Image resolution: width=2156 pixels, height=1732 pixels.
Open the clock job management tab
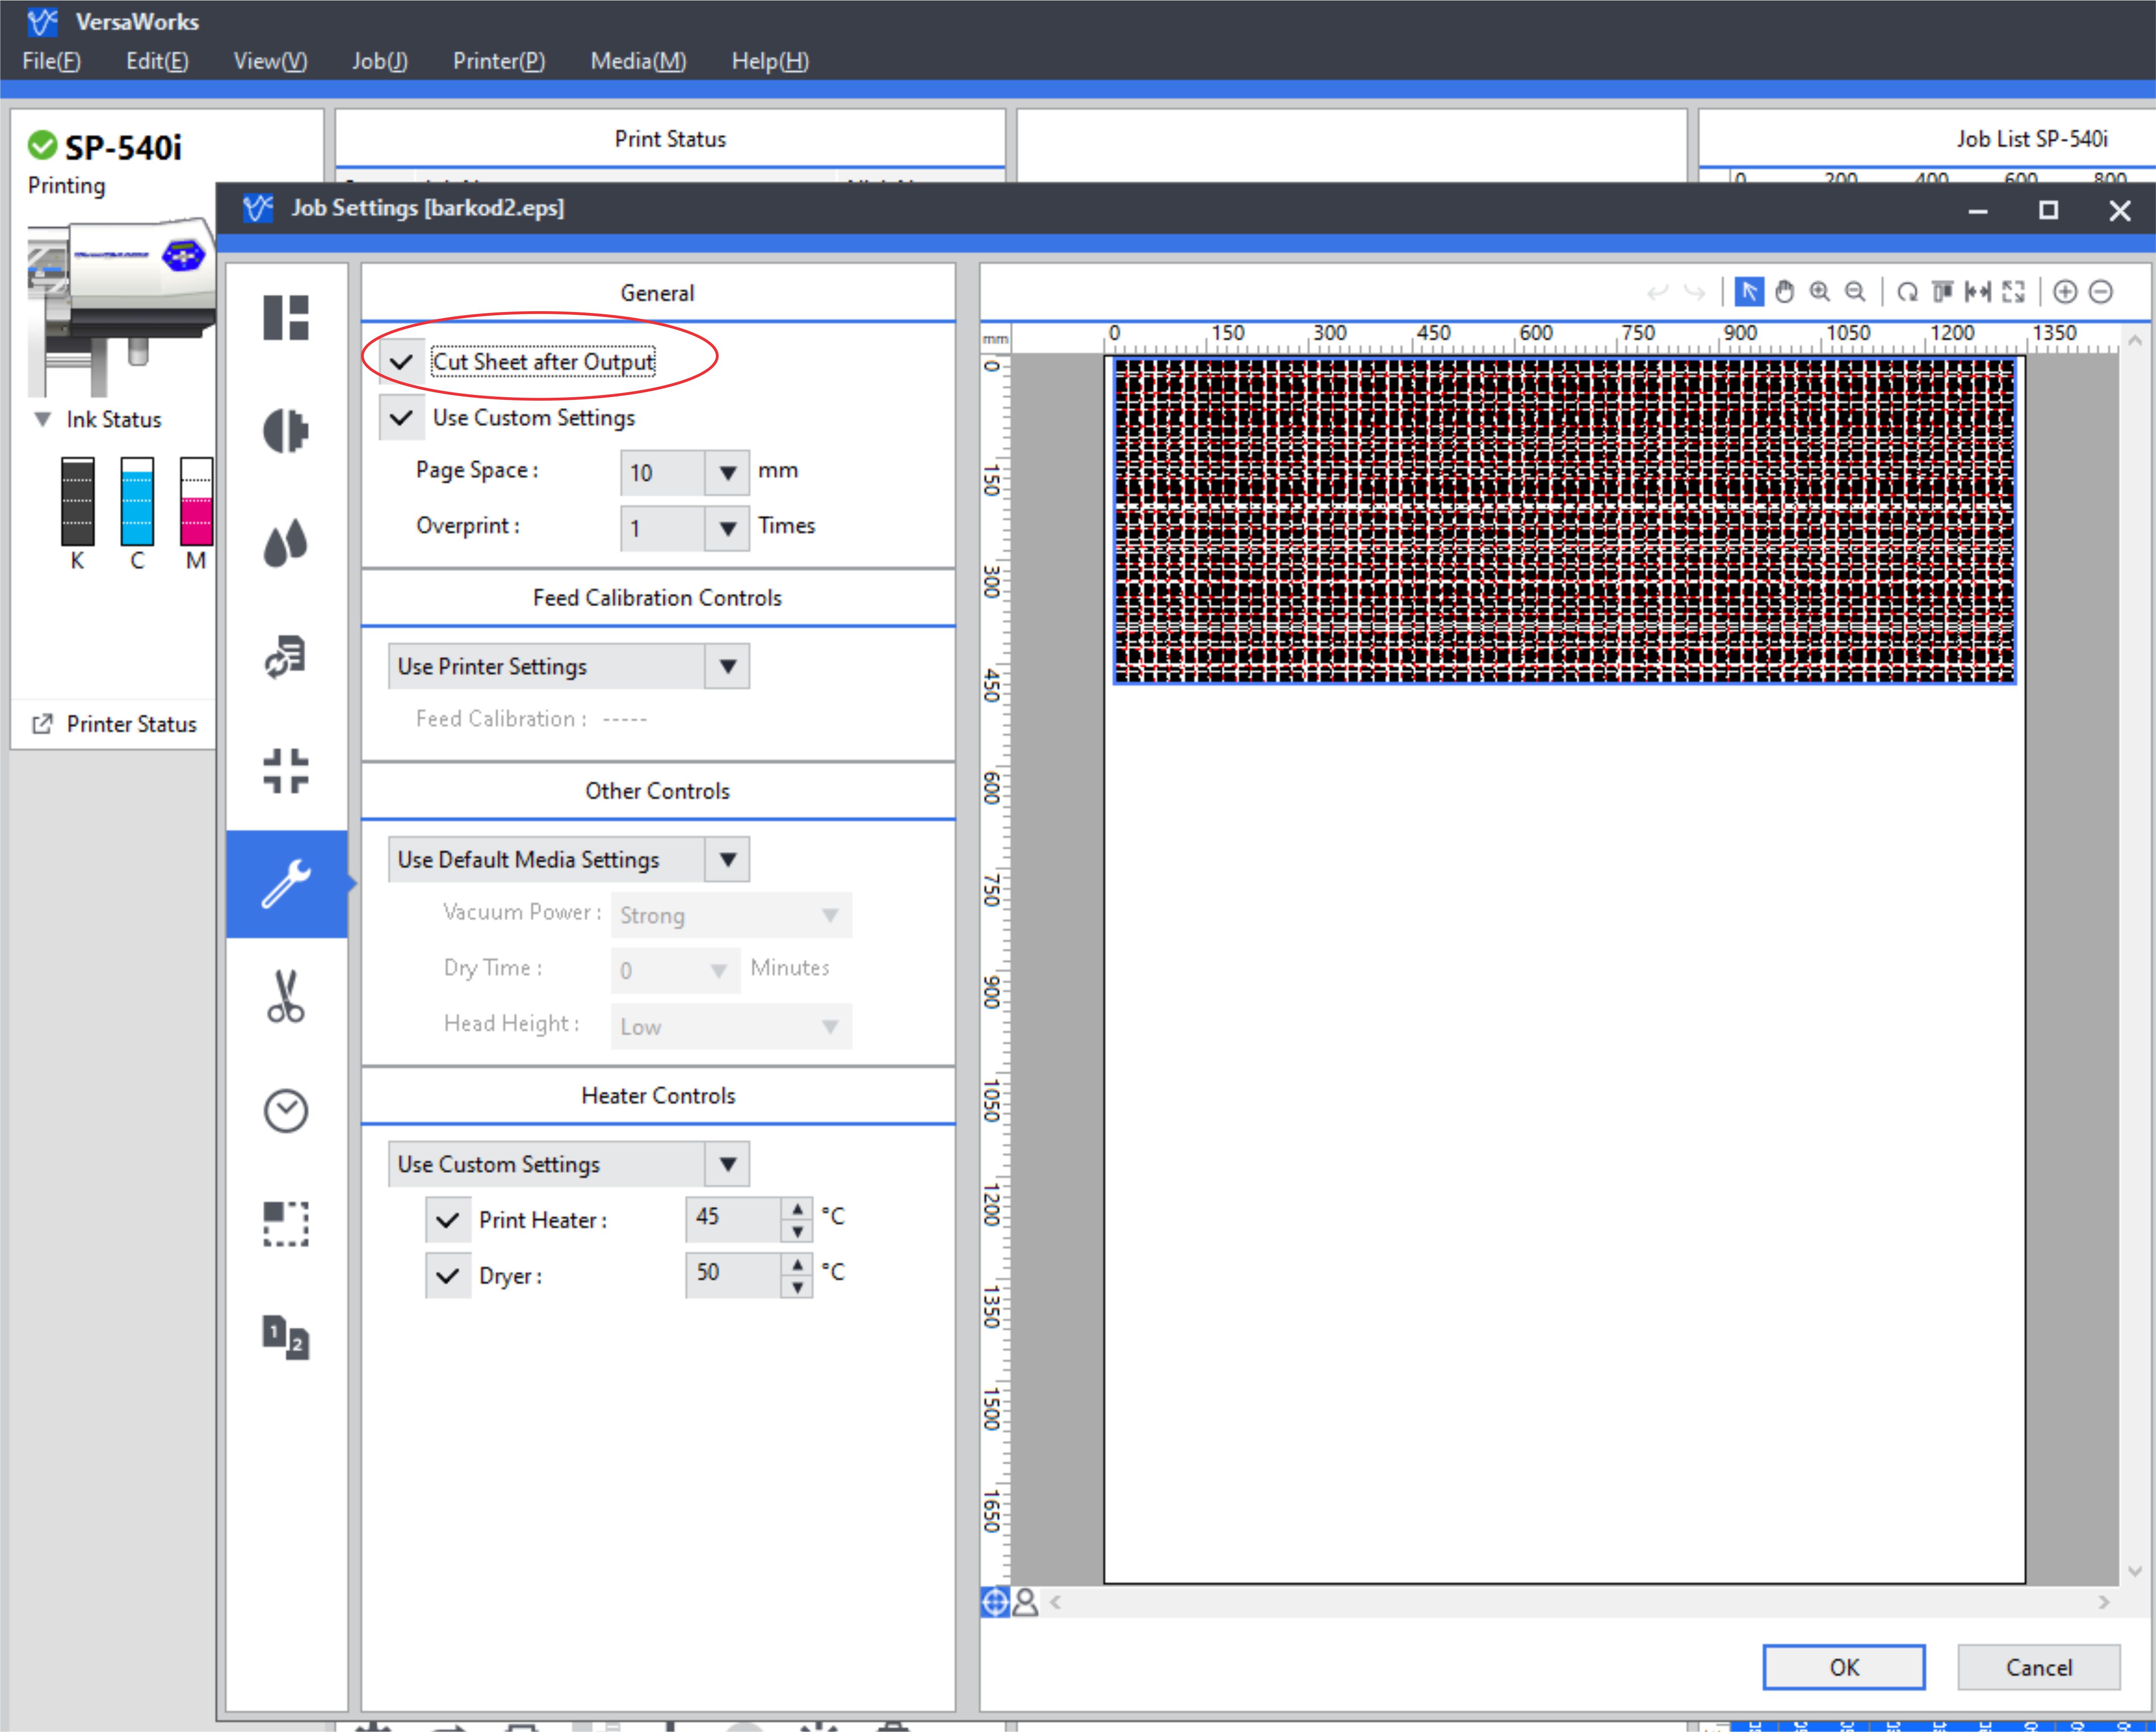click(286, 1110)
